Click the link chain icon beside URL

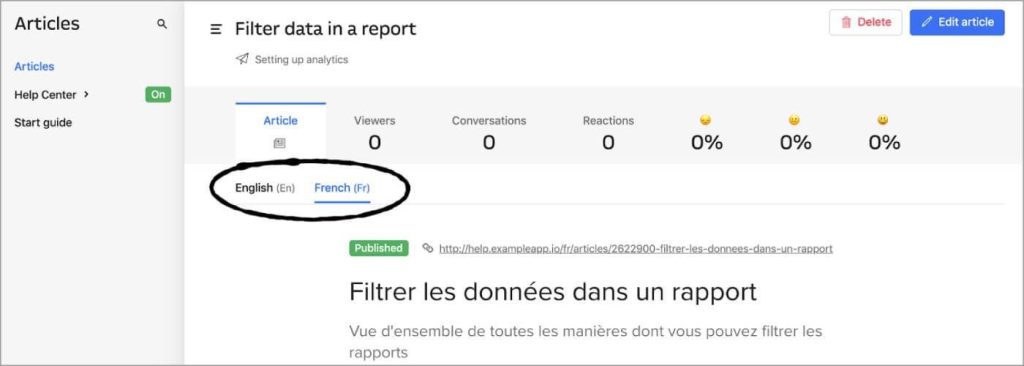coord(428,248)
